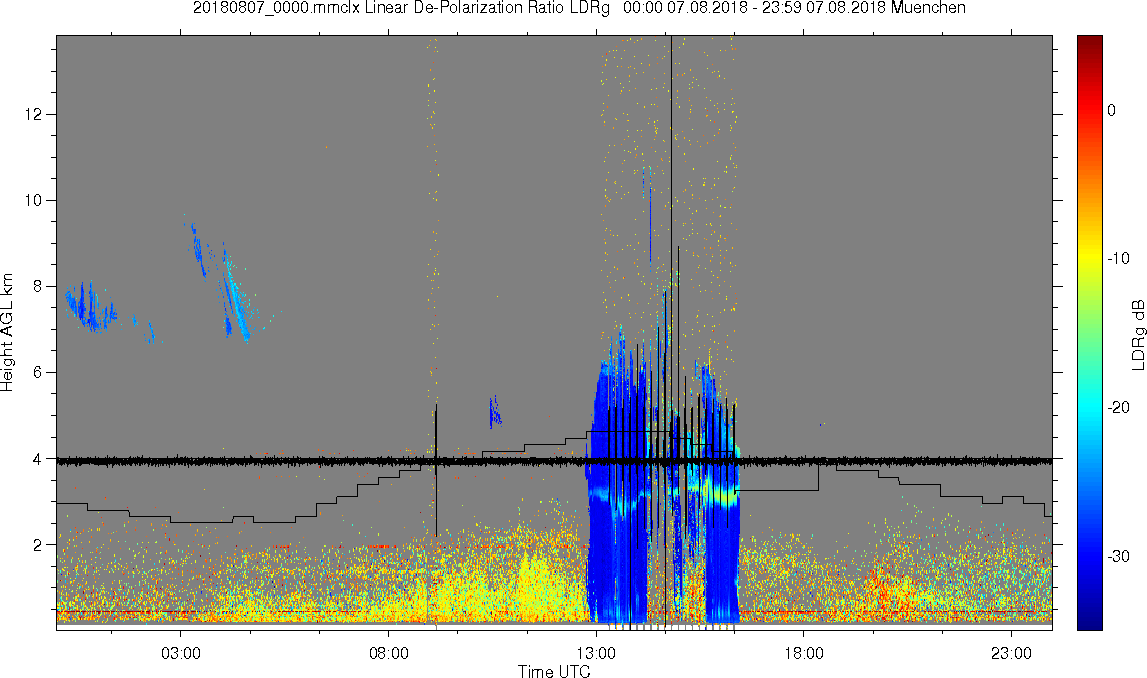Click the plot title mentioning Muenchen
The image size is (1147, 678).
pos(579,8)
